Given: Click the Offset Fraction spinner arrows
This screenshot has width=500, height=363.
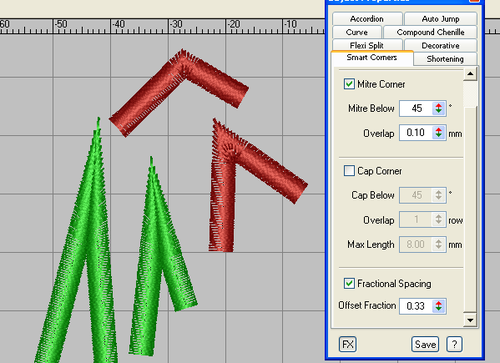Looking at the screenshot, I should pyautogui.click(x=438, y=306).
